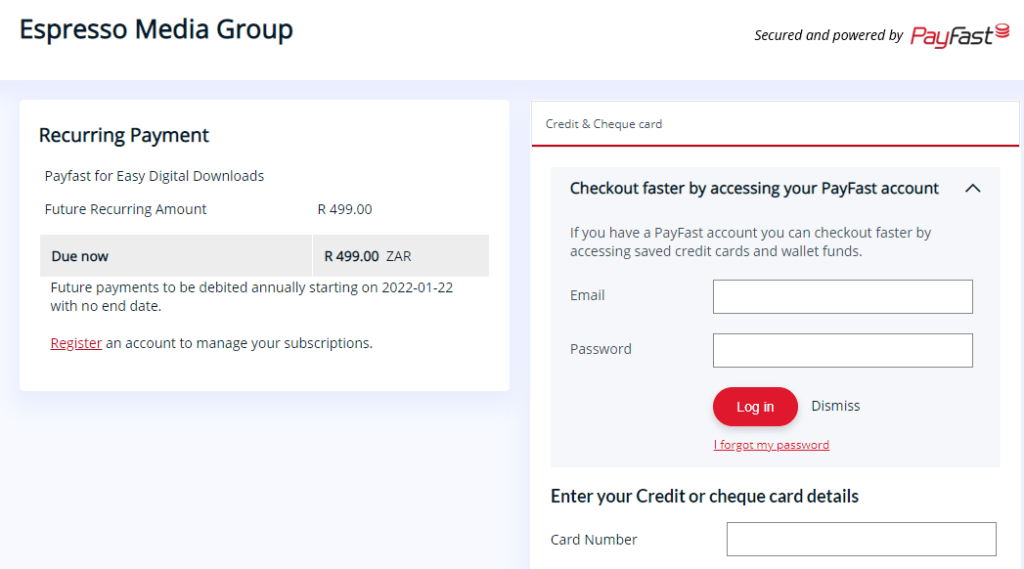Click the R 499.00 ZAR due amount

pos(367,256)
